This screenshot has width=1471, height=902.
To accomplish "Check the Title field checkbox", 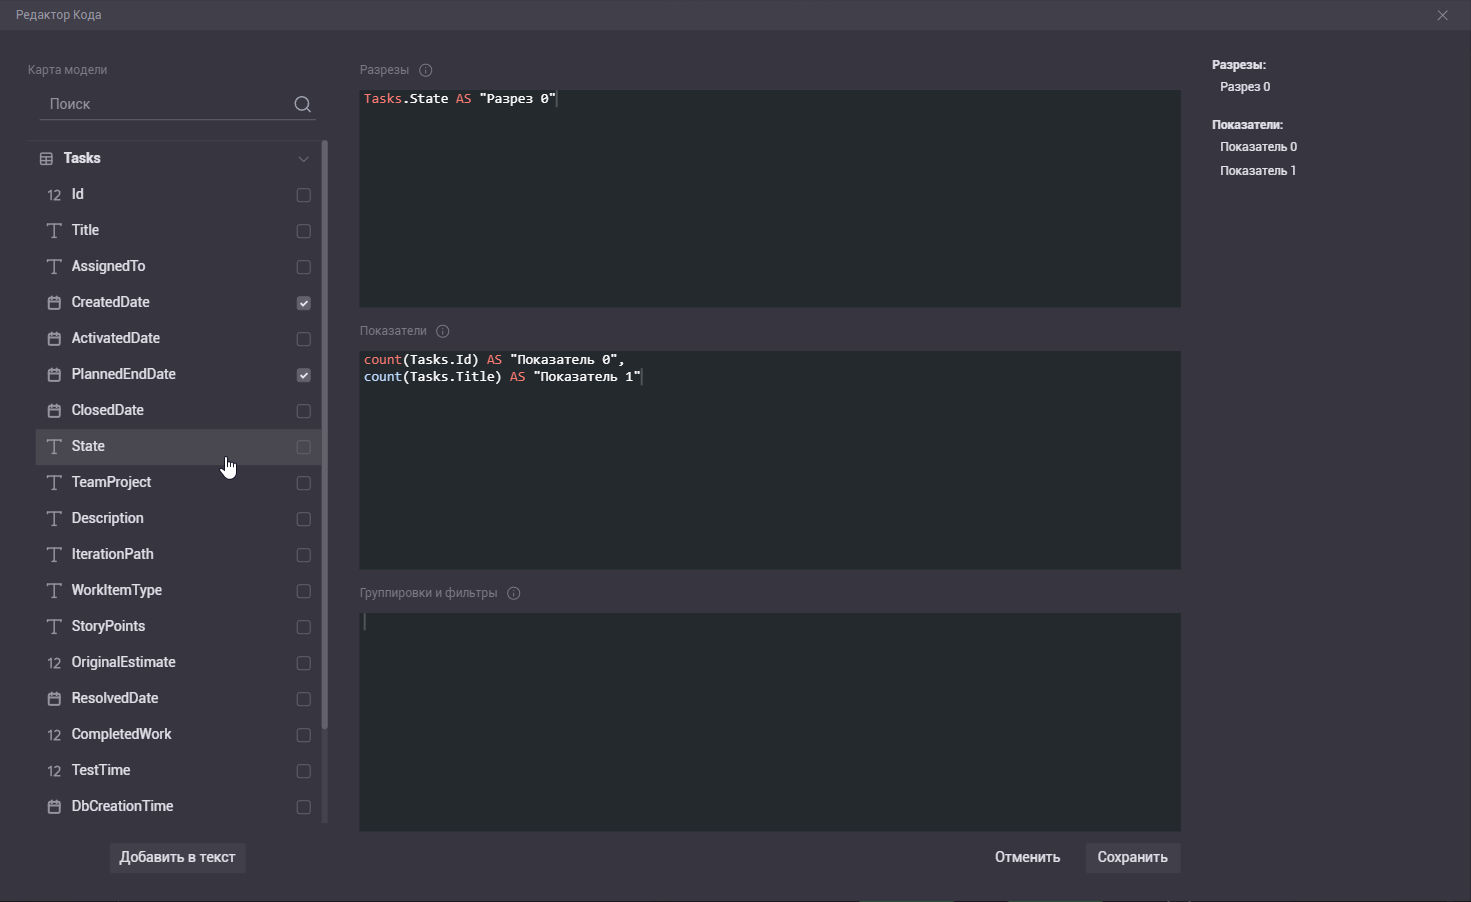I will 303,231.
